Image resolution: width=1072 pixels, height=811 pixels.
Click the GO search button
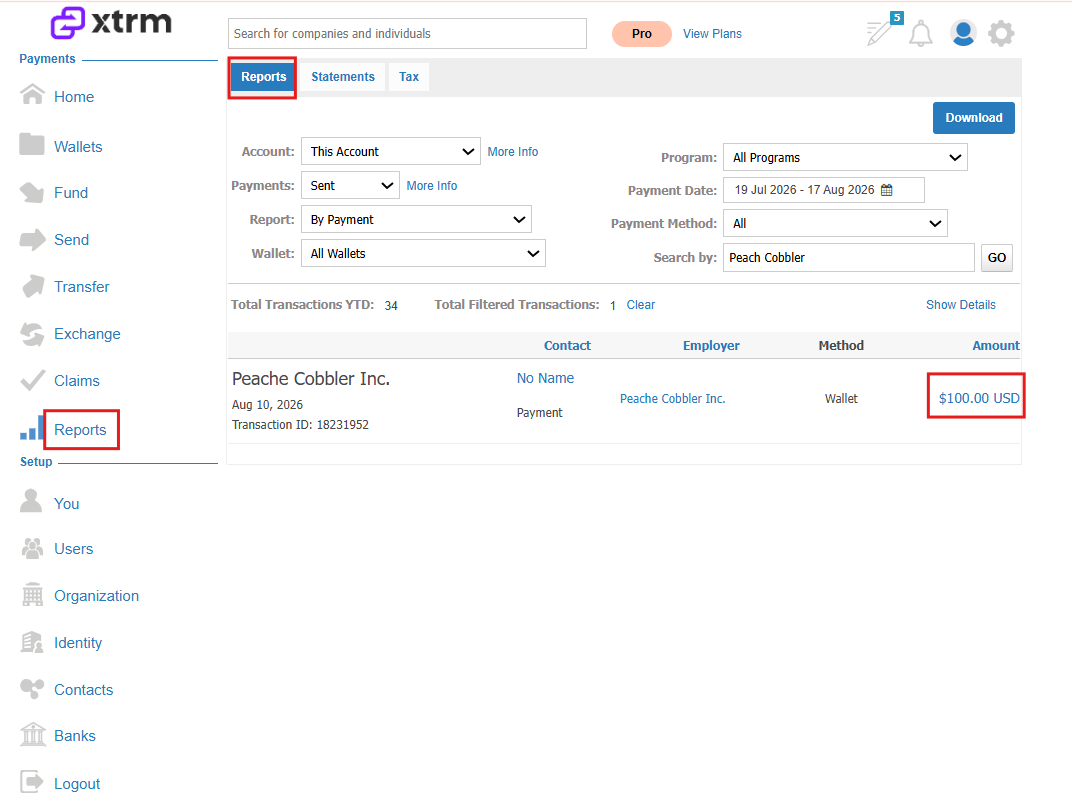pyautogui.click(x=996, y=258)
